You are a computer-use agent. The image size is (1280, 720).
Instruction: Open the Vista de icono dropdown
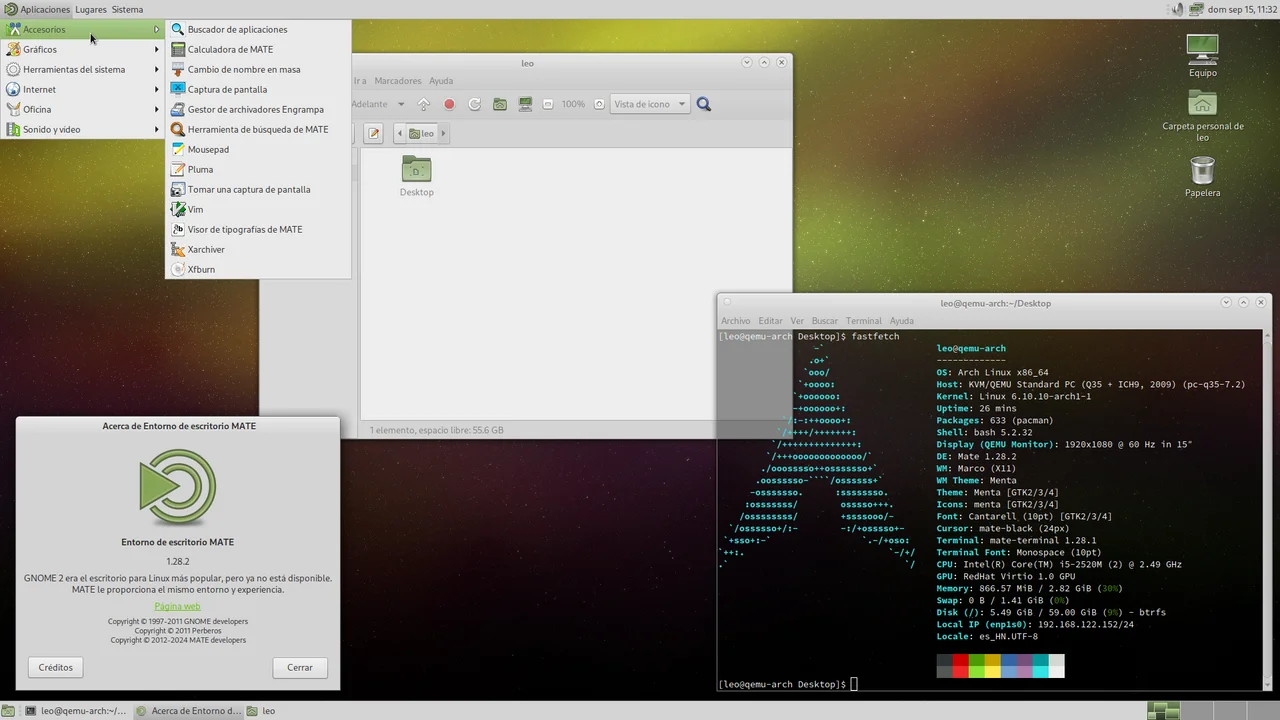650,104
